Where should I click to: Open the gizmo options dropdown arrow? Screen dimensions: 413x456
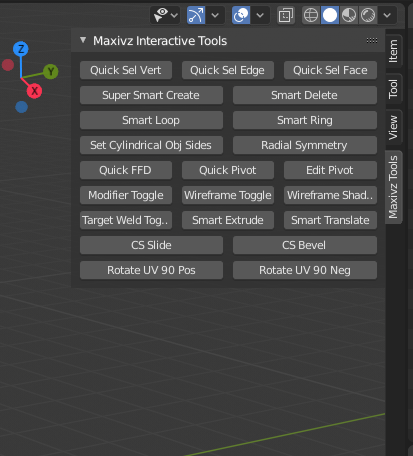[215, 15]
